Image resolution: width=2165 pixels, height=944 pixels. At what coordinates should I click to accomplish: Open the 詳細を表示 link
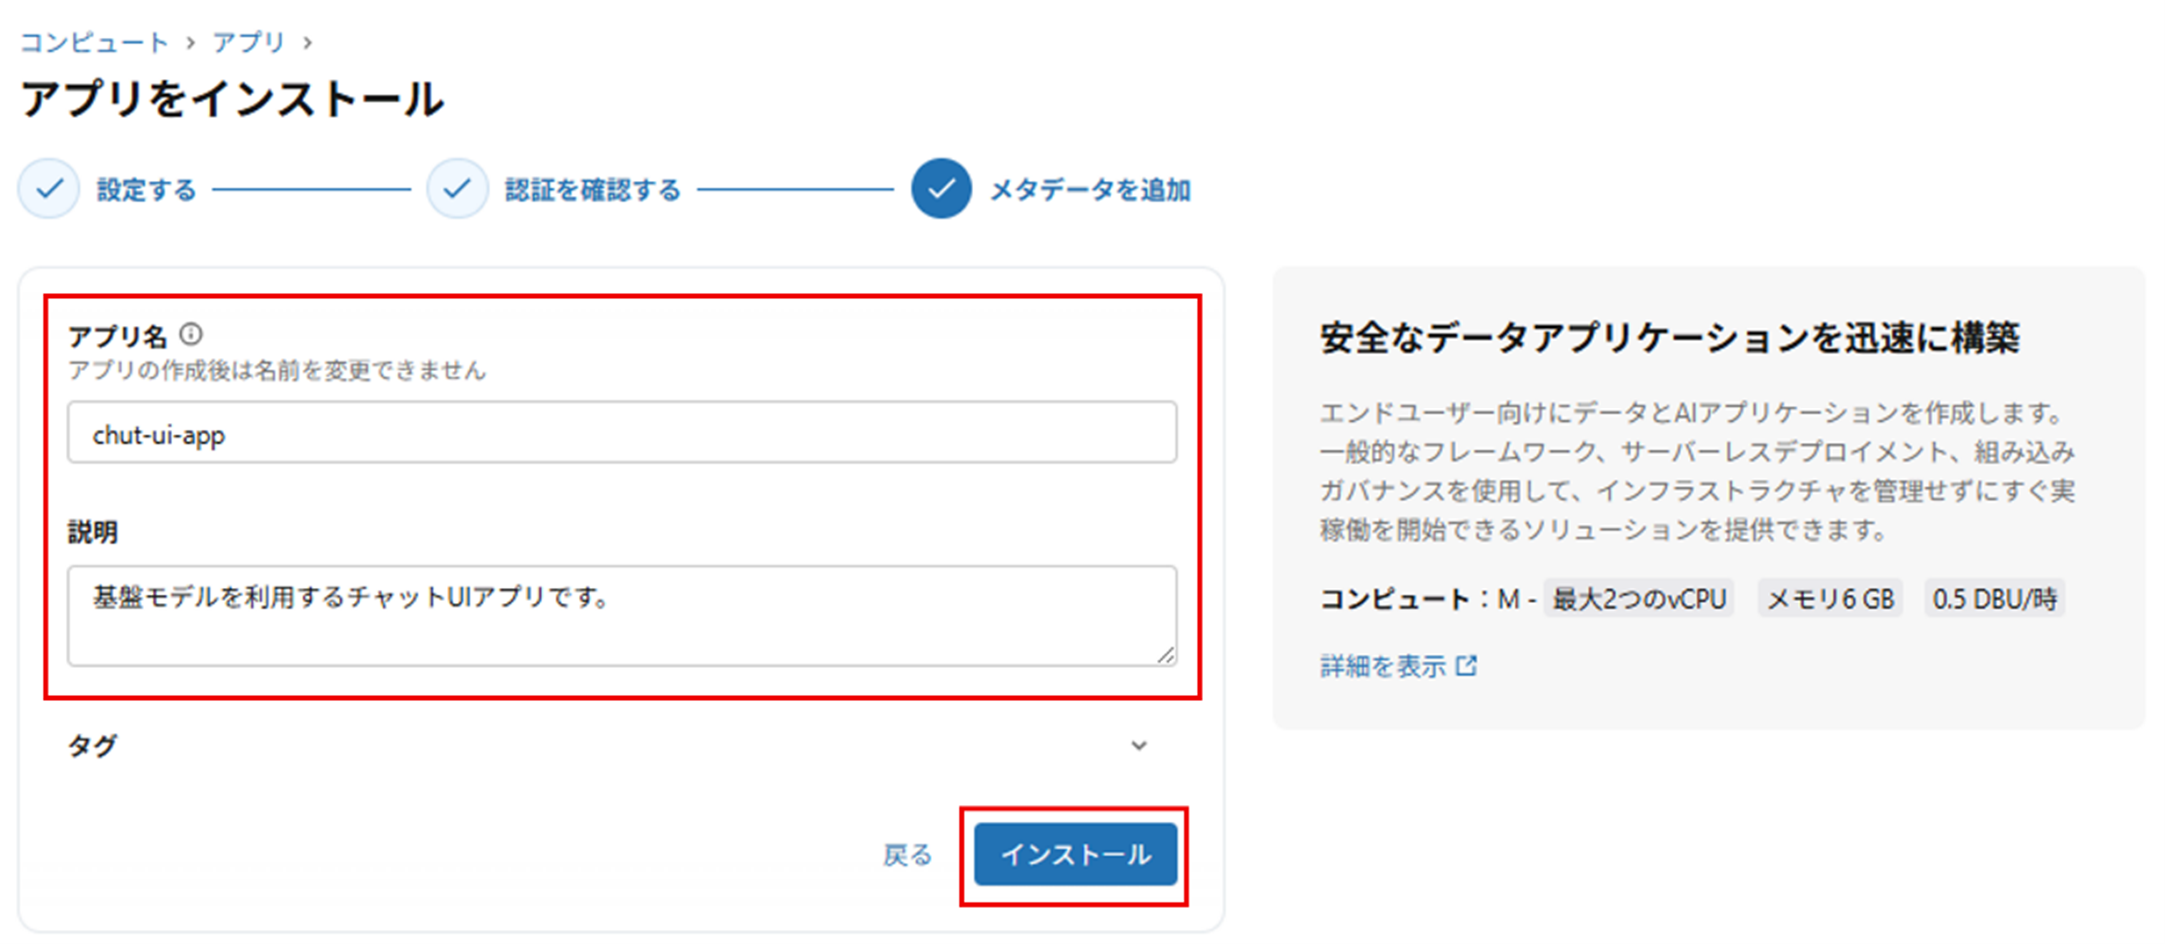point(1383,666)
